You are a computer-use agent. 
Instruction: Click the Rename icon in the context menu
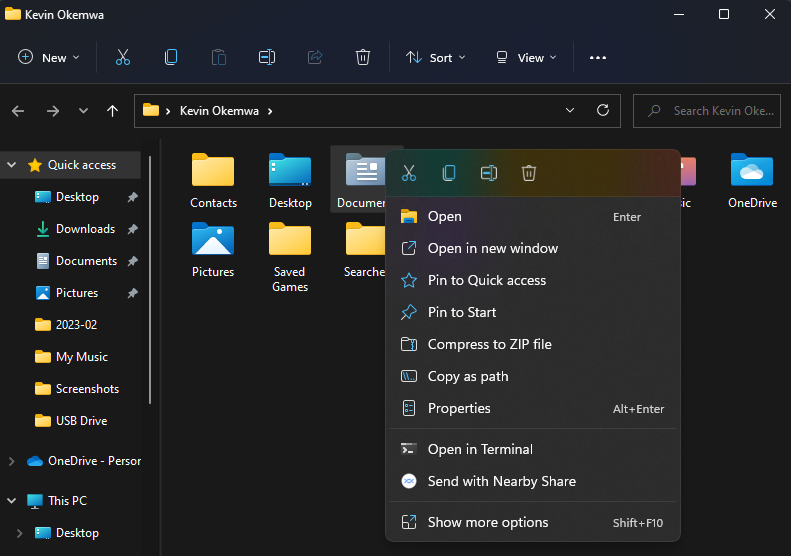pyautogui.click(x=489, y=173)
